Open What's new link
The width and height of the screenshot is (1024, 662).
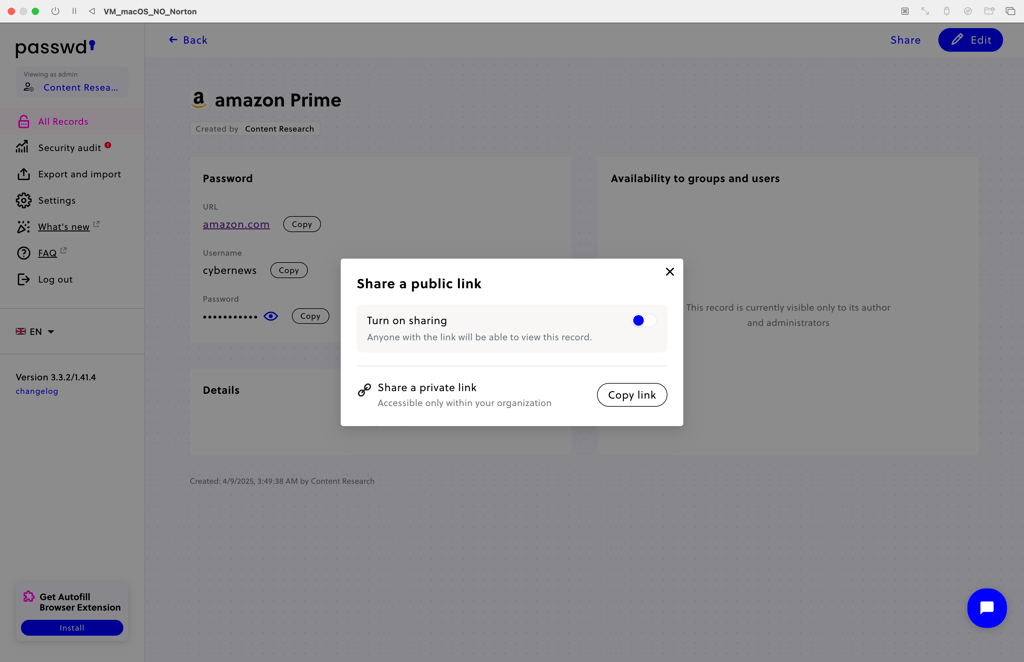coord(63,227)
